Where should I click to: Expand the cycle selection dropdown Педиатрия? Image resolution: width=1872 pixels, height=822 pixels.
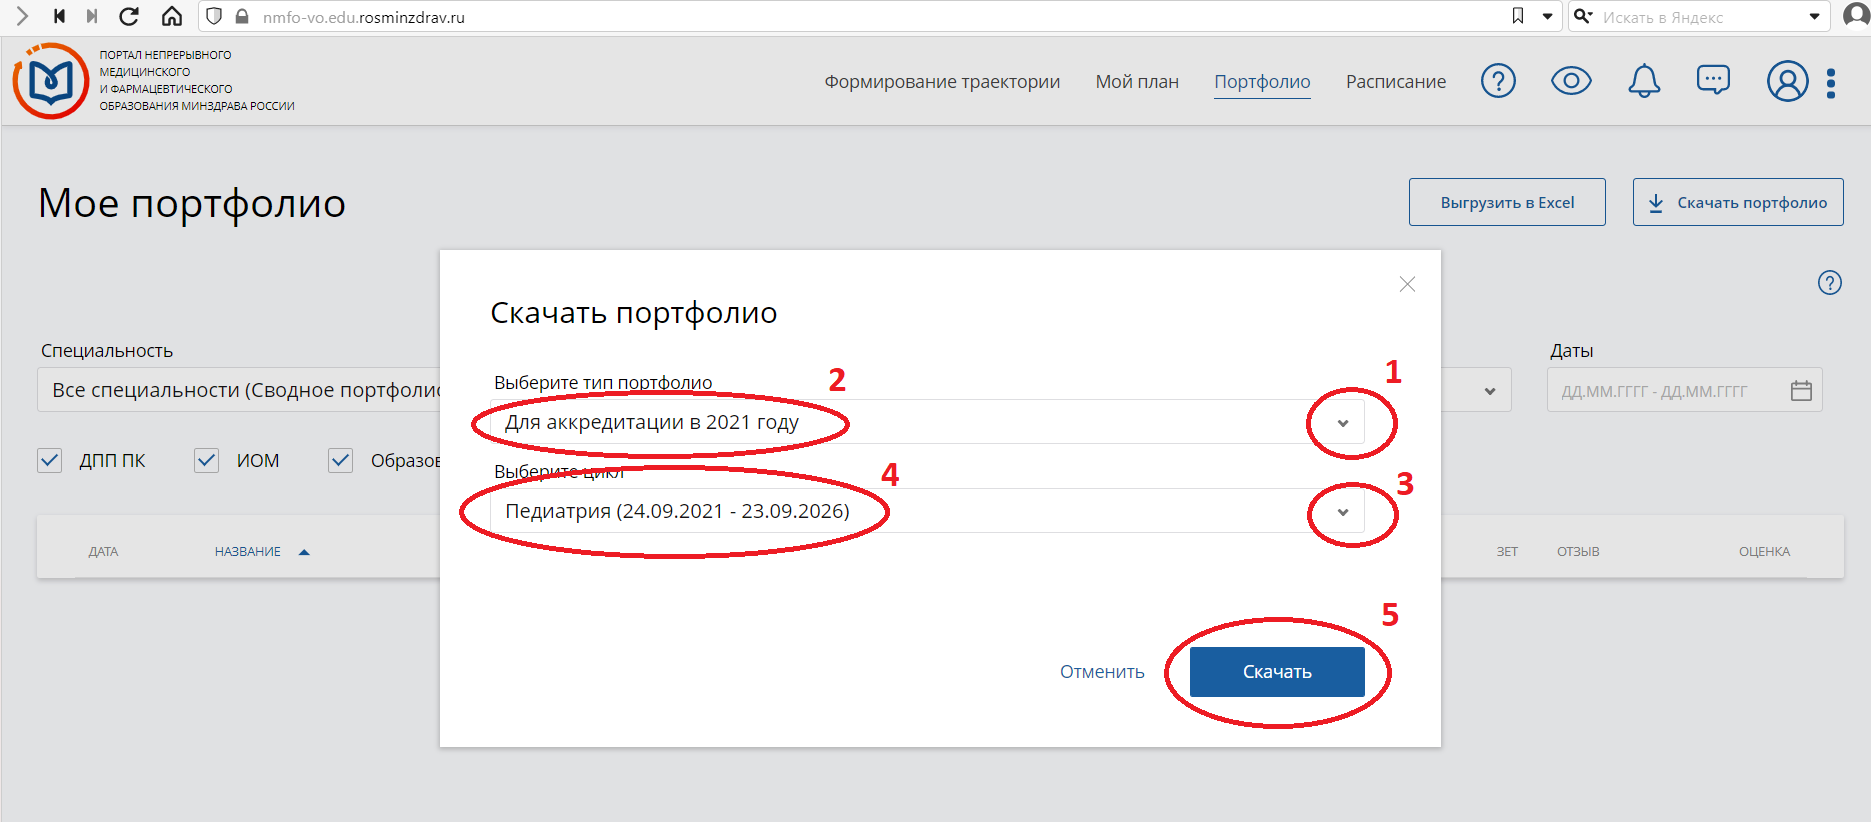click(x=1342, y=512)
